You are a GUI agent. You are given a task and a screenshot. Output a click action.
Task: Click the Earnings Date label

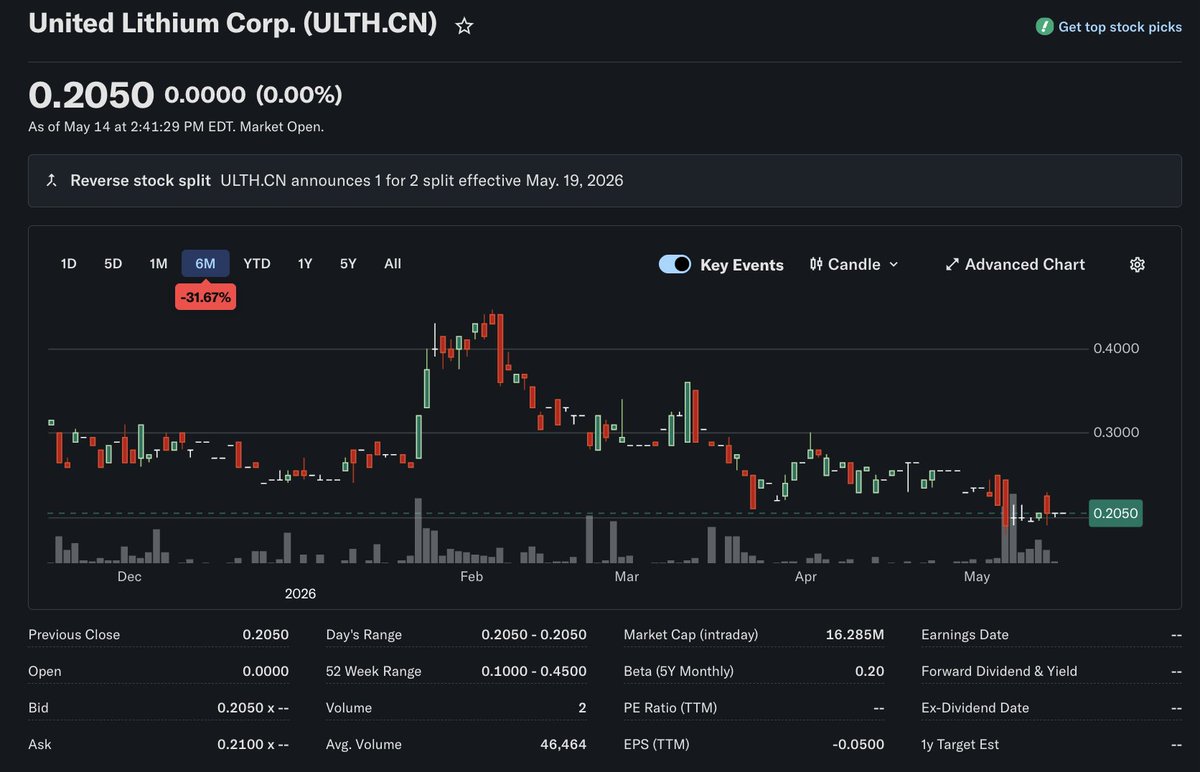click(965, 635)
